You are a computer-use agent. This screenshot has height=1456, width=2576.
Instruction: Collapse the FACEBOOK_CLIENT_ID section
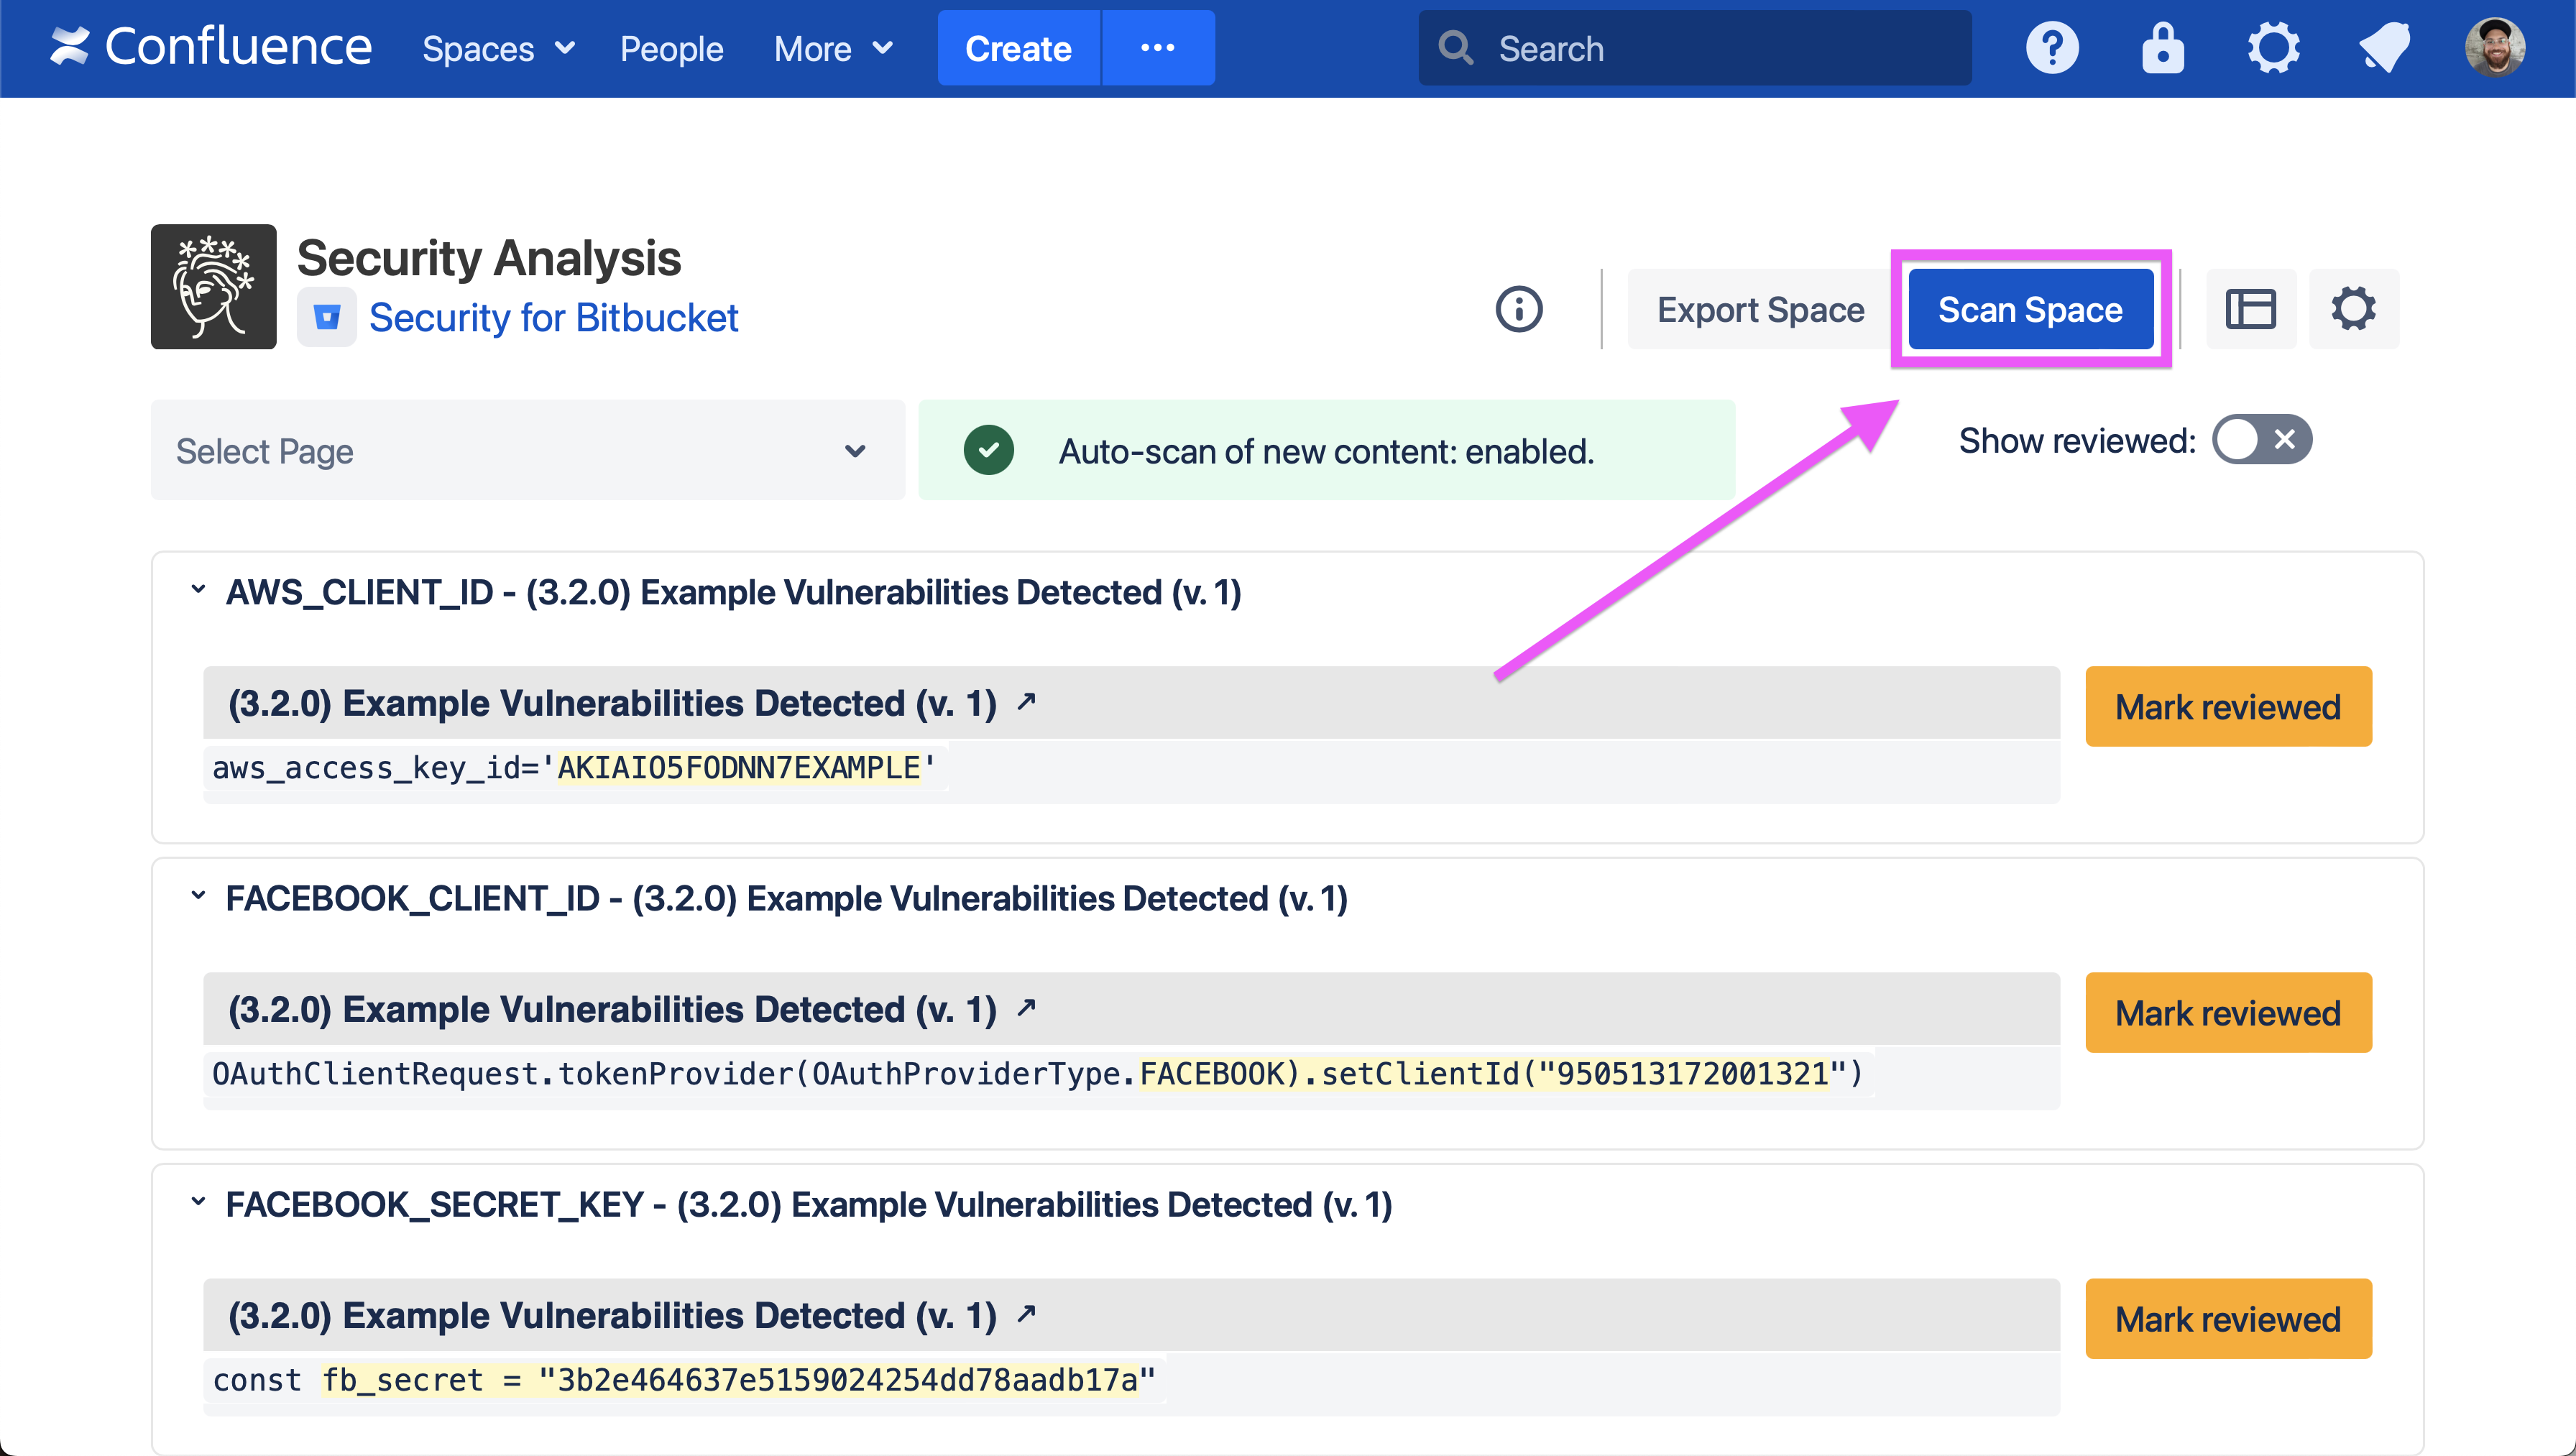pos(198,896)
